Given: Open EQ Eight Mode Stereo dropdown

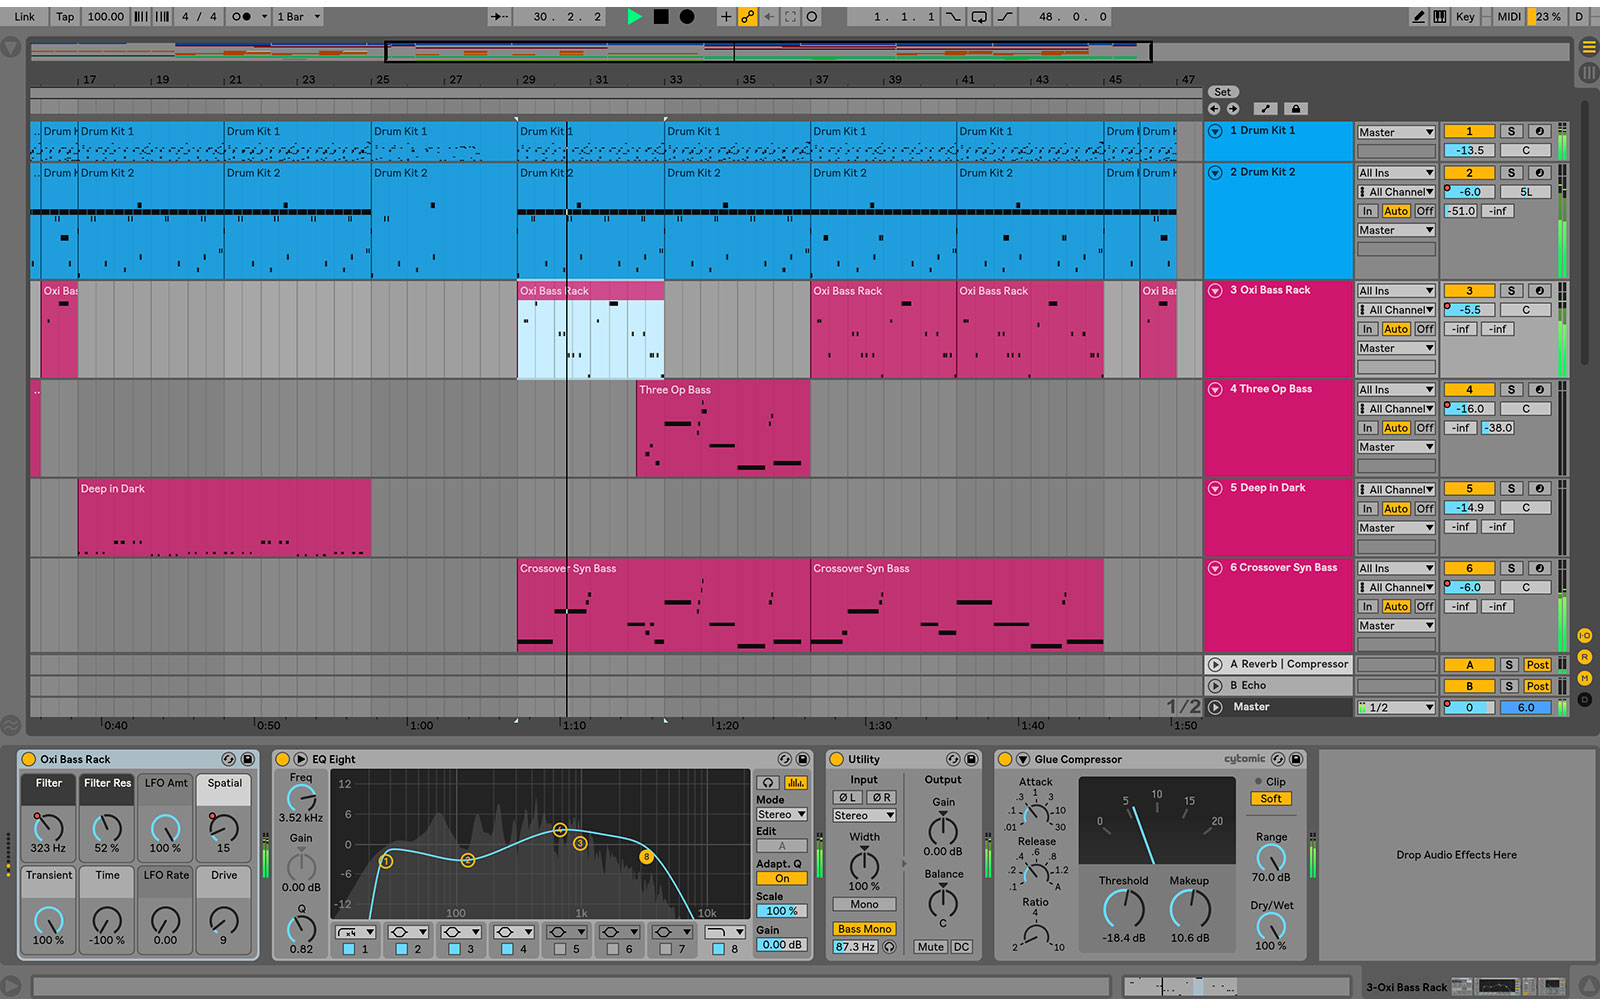Looking at the screenshot, I should point(782,815).
